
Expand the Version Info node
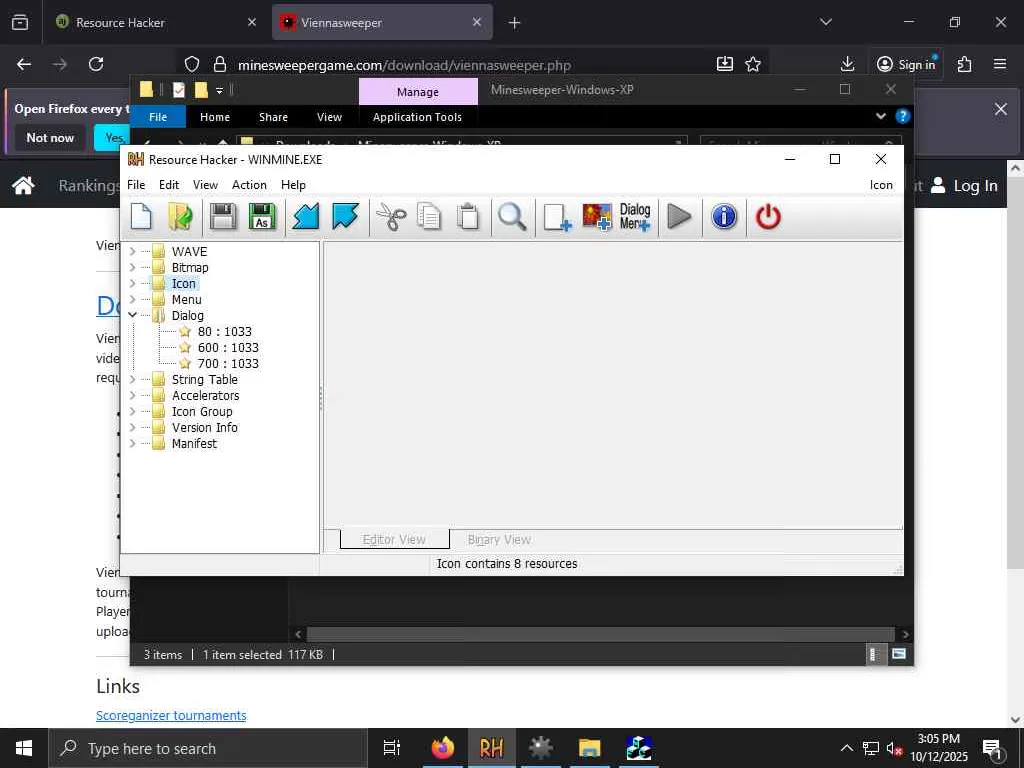[x=133, y=427]
